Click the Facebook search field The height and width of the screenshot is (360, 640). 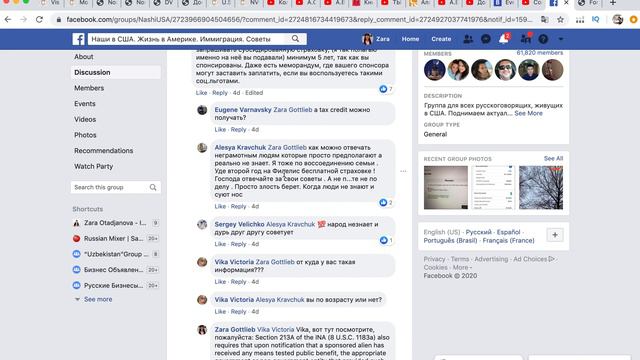tap(188, 39)
